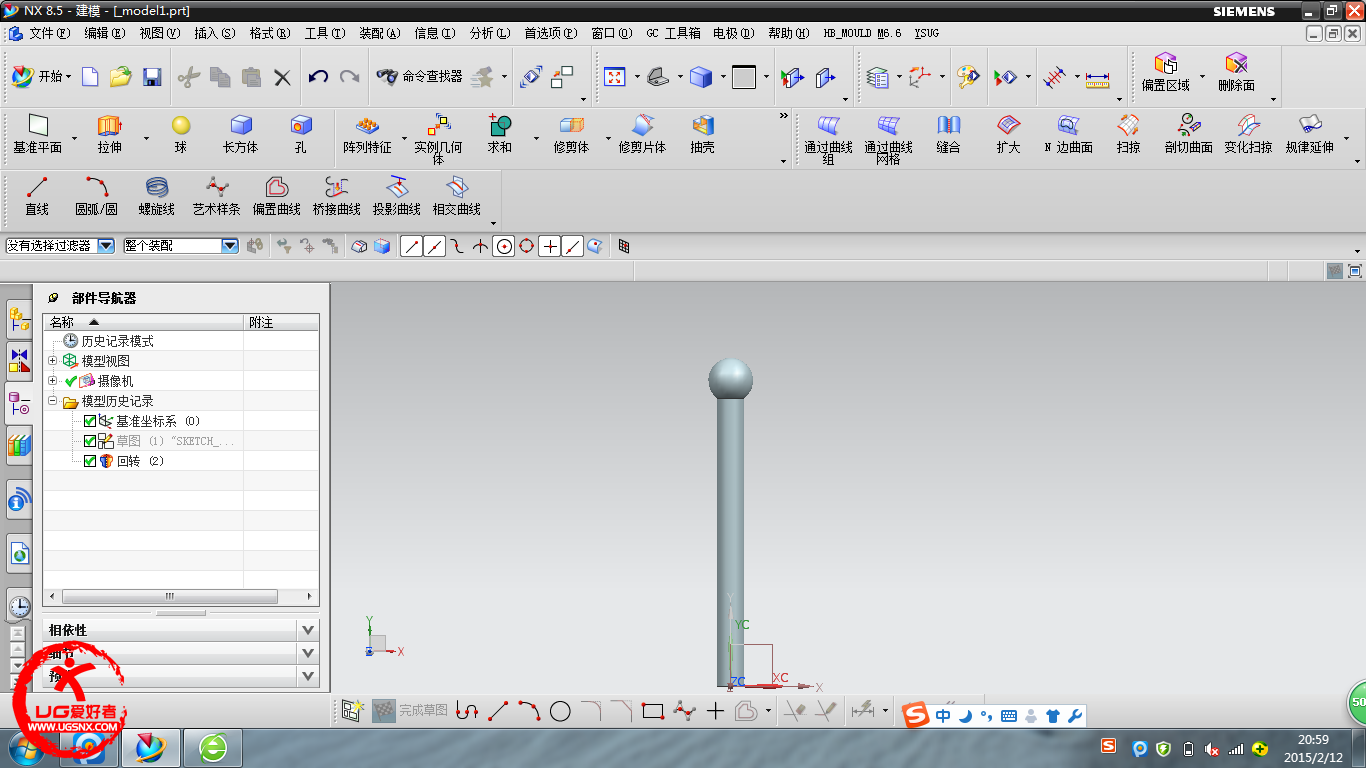The width and height of the screenshot is (1366, 768).
Task: Click the Offset Region (偏置区域) tool
Action: point(1166,73)
